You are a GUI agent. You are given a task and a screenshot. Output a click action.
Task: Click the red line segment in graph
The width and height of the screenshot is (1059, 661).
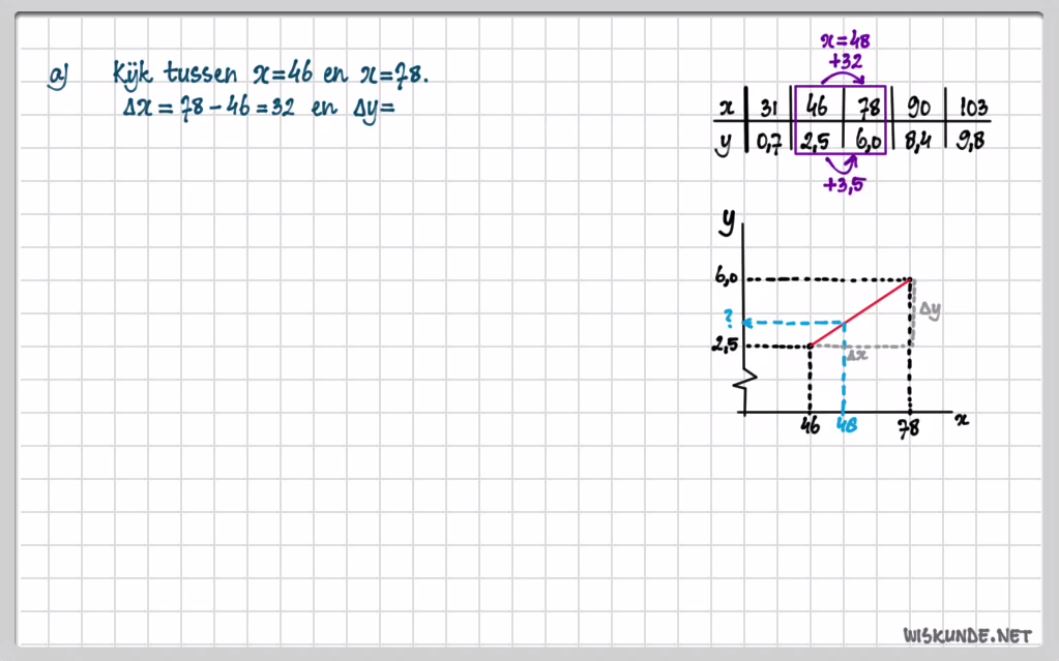[x=861, y=312]
